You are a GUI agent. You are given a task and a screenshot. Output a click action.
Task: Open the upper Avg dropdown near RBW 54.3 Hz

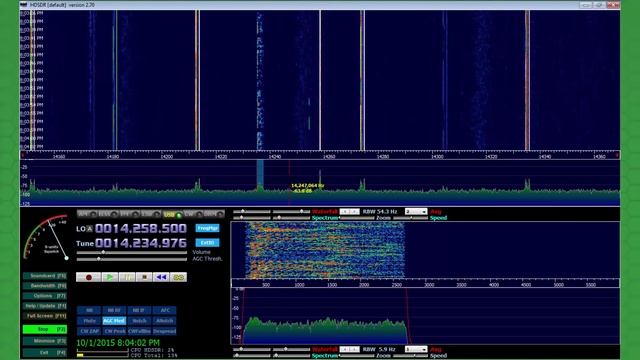pyautogui.click(x=416, y=211)
